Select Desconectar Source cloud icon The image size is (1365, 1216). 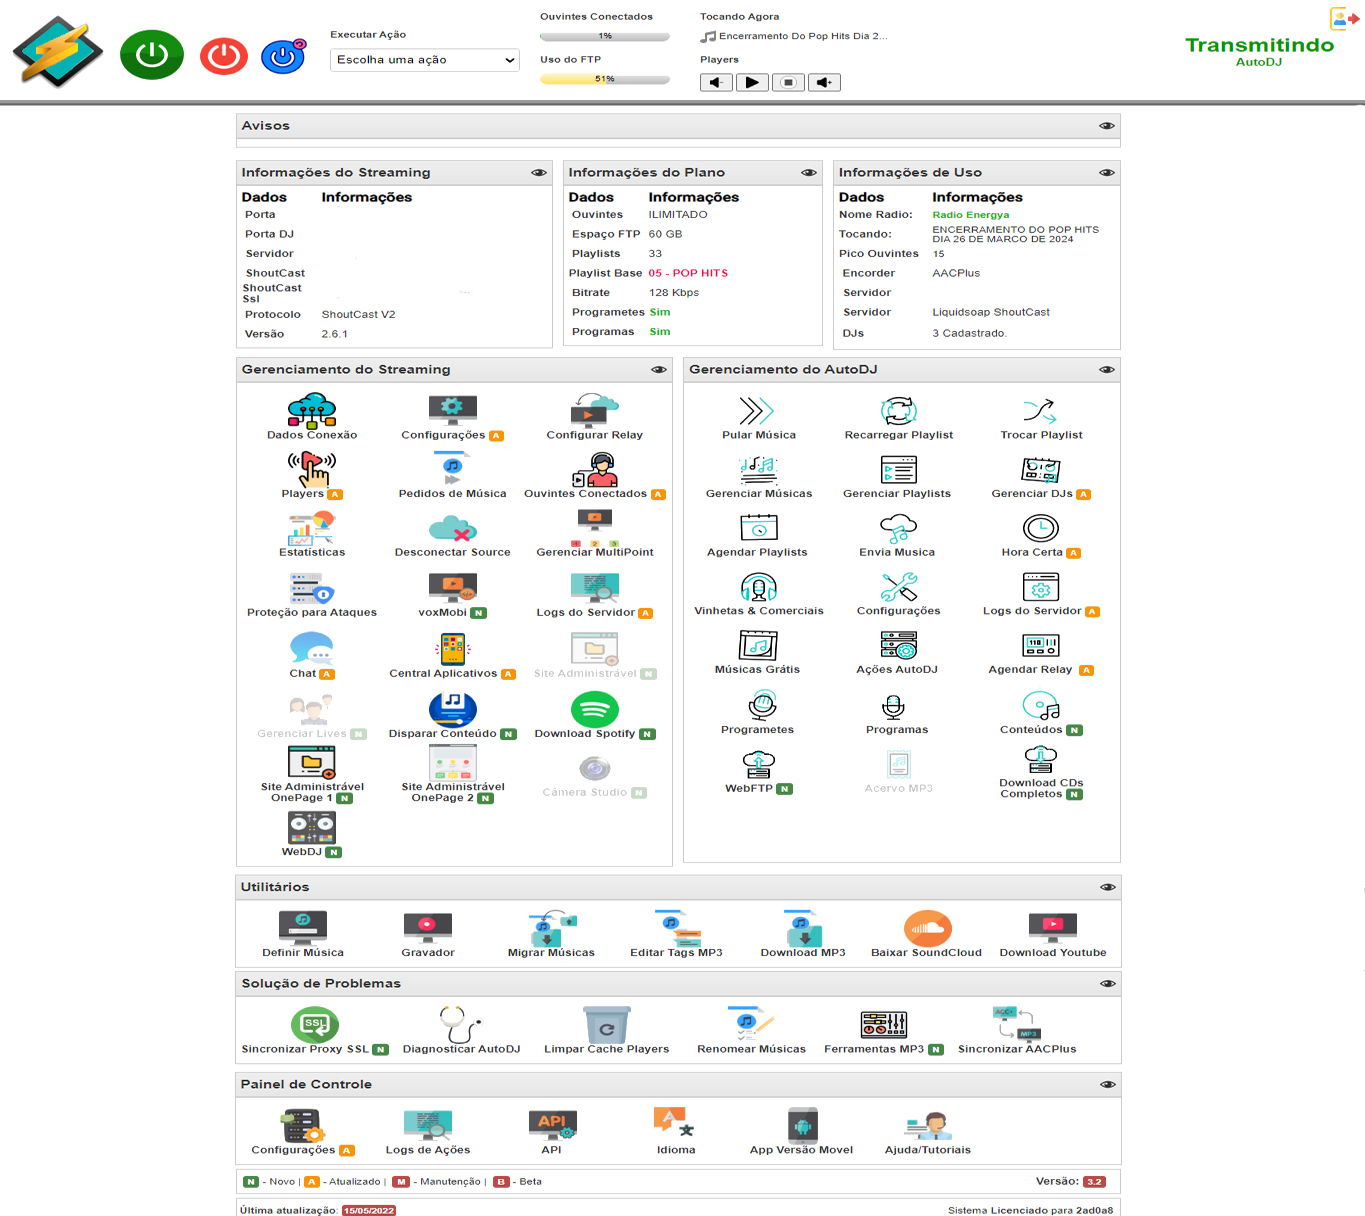click(x=453, y=528)
